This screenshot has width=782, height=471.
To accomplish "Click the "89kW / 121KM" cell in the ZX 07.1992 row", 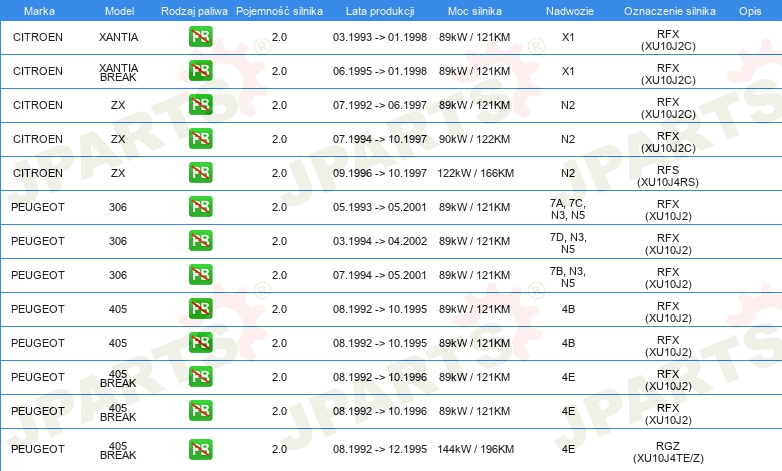I will 475,105.
